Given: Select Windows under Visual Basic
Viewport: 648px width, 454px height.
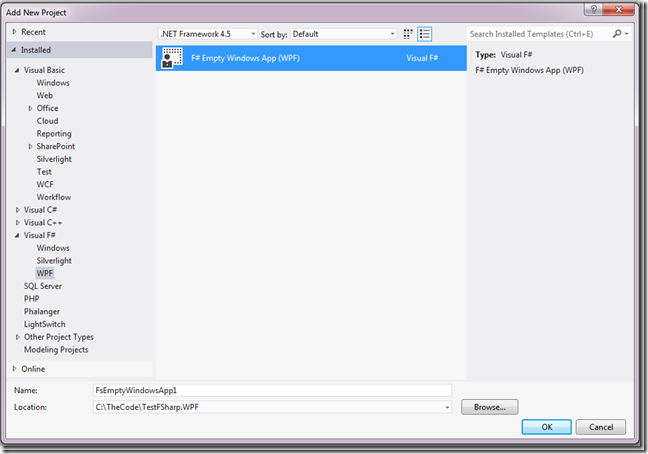Looking at the screenshot, I should pos(53,83).
